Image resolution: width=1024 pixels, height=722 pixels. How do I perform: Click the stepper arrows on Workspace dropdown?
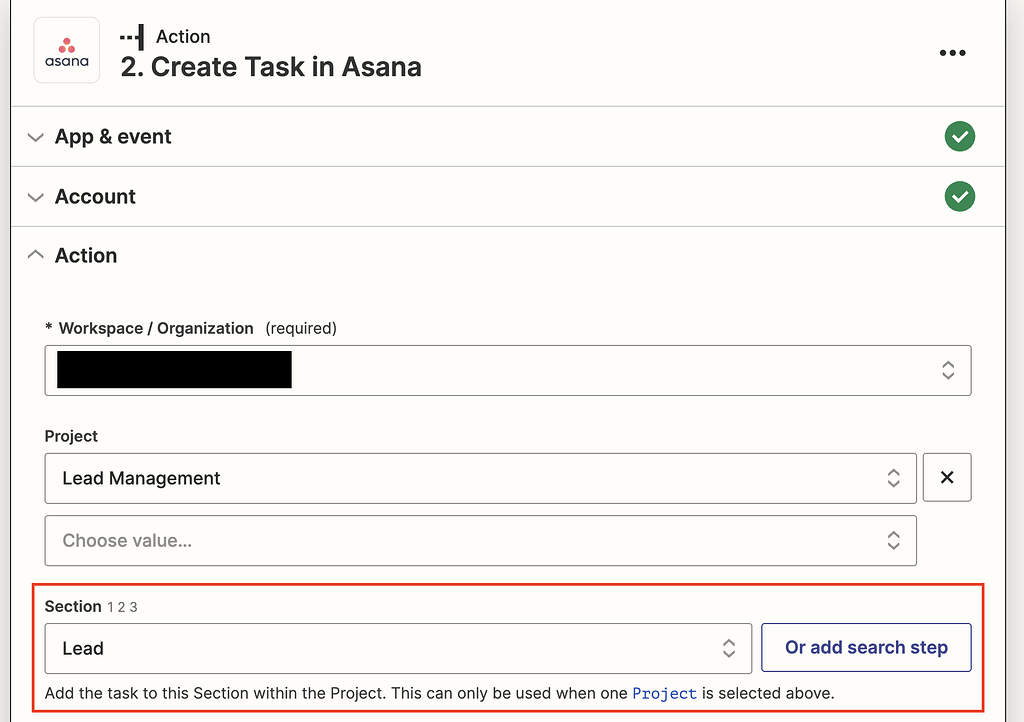(x=947, y=370)
